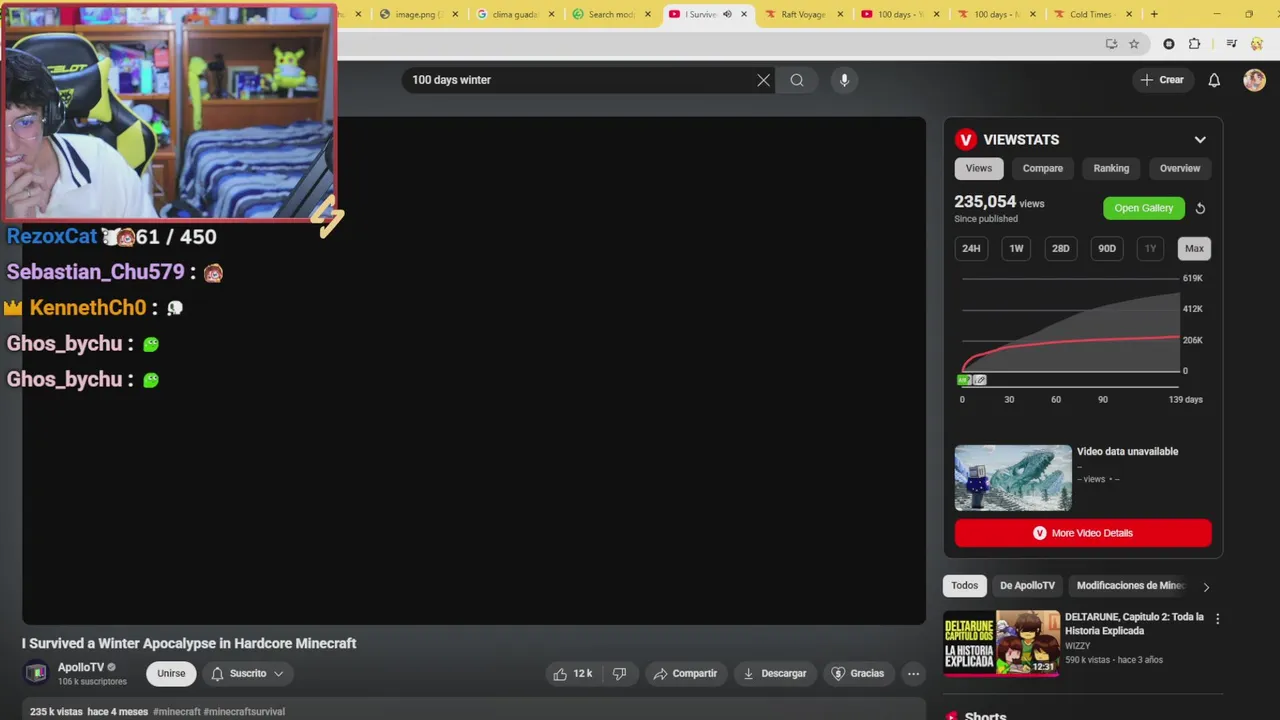Bookmark this page with star icon
1280x720 pixels.
pos(1134,44)
